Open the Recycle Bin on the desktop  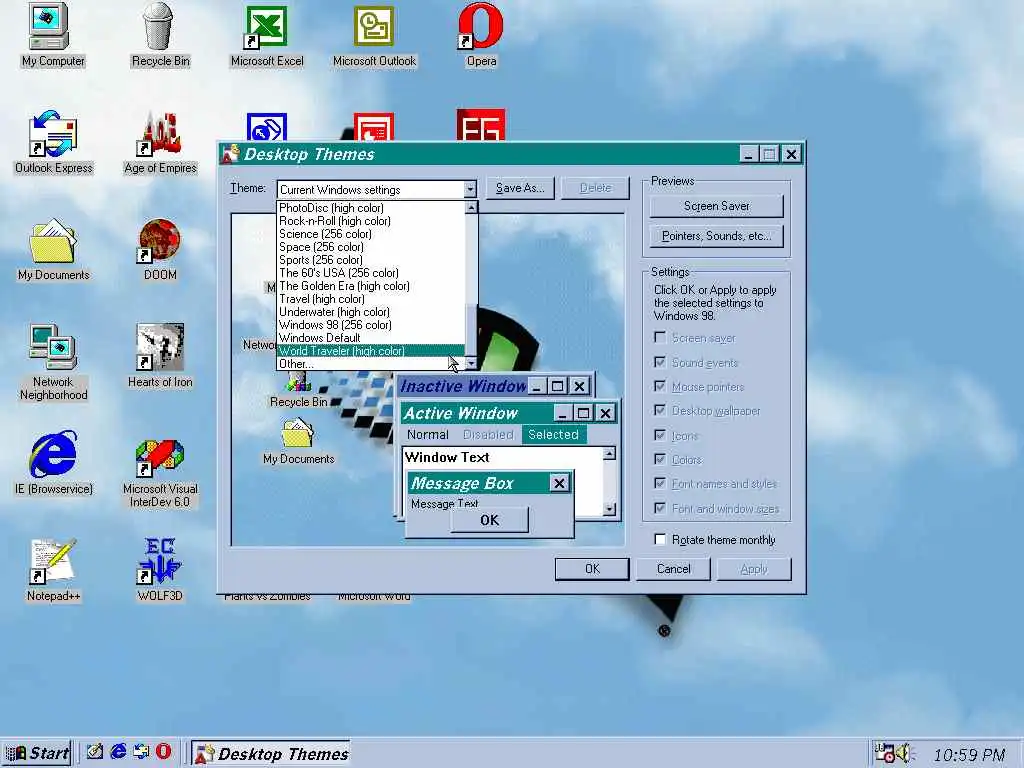pos(160,34)
